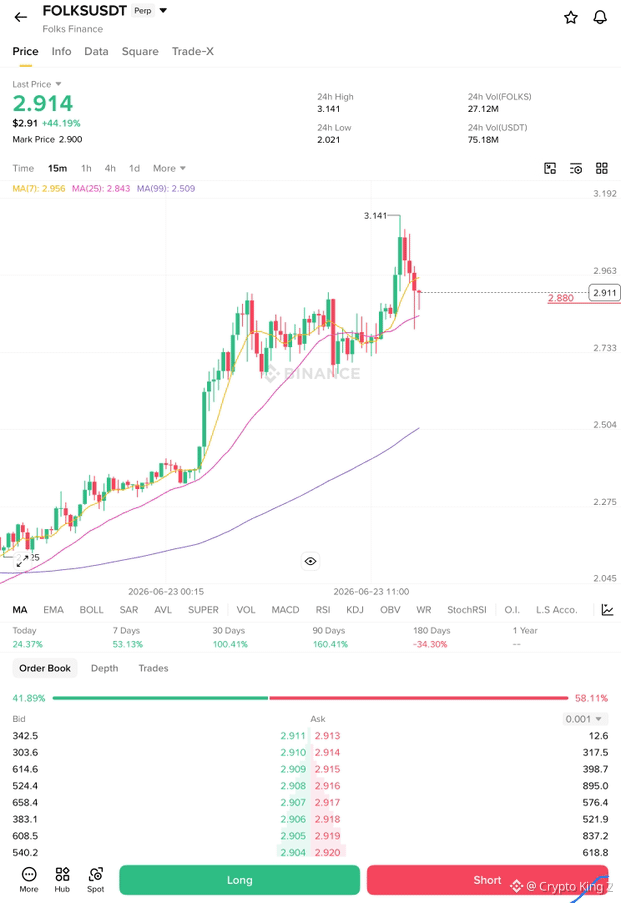
Task: Expand chart to fullscreen with arrows icon
Action: [22, 560]
